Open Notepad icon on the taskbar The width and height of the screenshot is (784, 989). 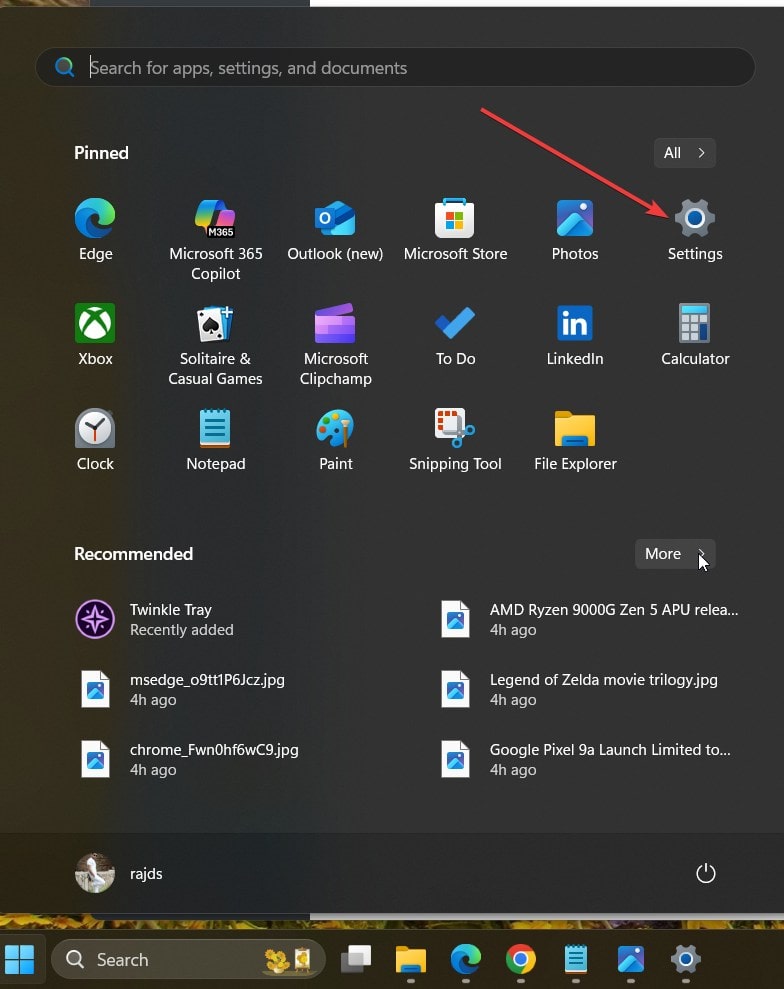575,959
